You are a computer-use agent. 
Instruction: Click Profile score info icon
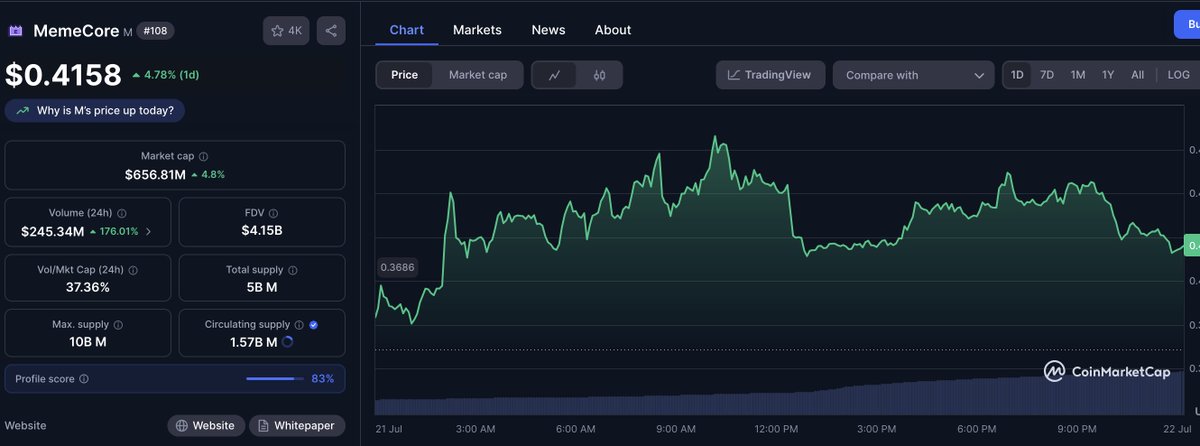click(x=84, y=379)
